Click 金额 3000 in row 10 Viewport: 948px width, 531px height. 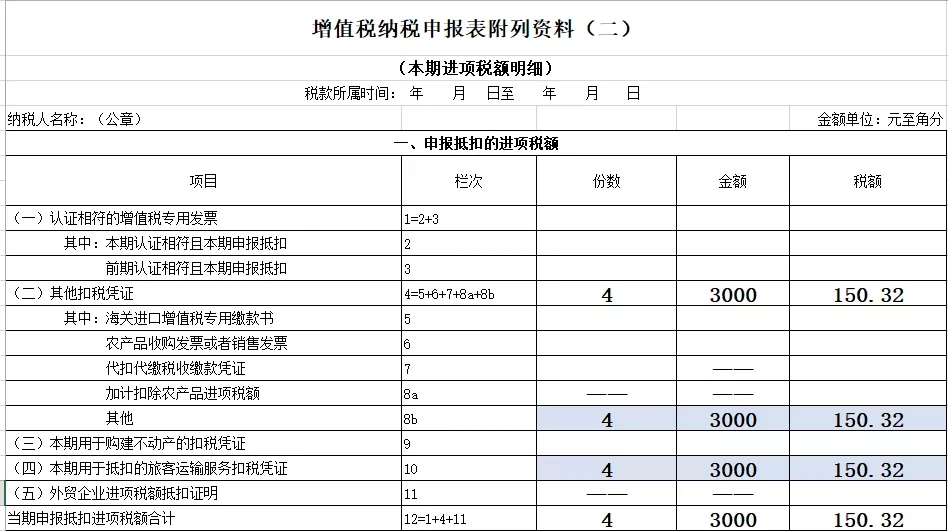(x=733, y=468)
